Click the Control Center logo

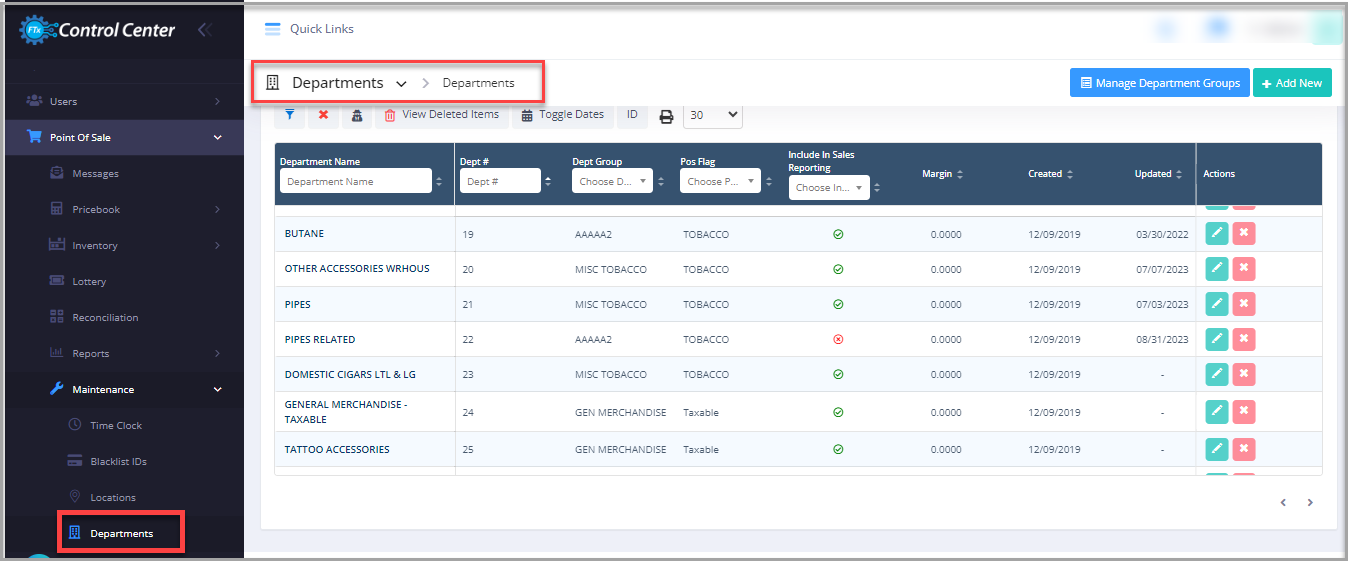(x=97, y=30)
